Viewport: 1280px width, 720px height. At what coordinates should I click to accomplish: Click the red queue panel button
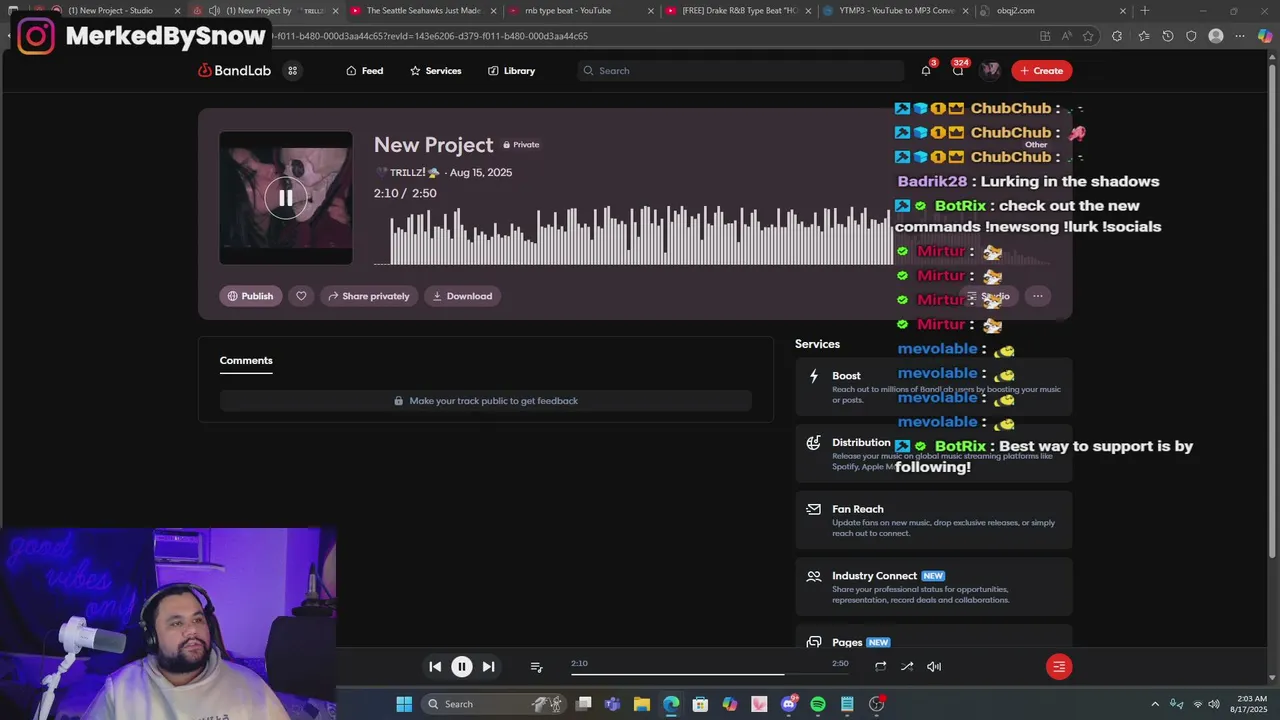[x=1059, y=667]
